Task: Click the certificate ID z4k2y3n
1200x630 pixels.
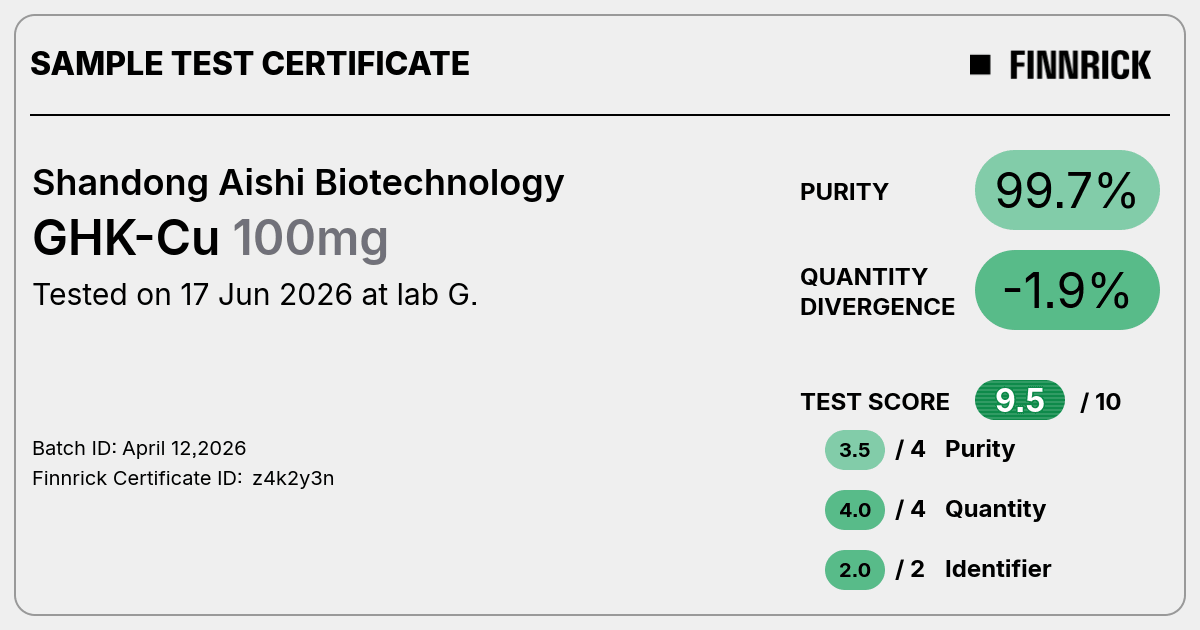Action: pos(293,478)
